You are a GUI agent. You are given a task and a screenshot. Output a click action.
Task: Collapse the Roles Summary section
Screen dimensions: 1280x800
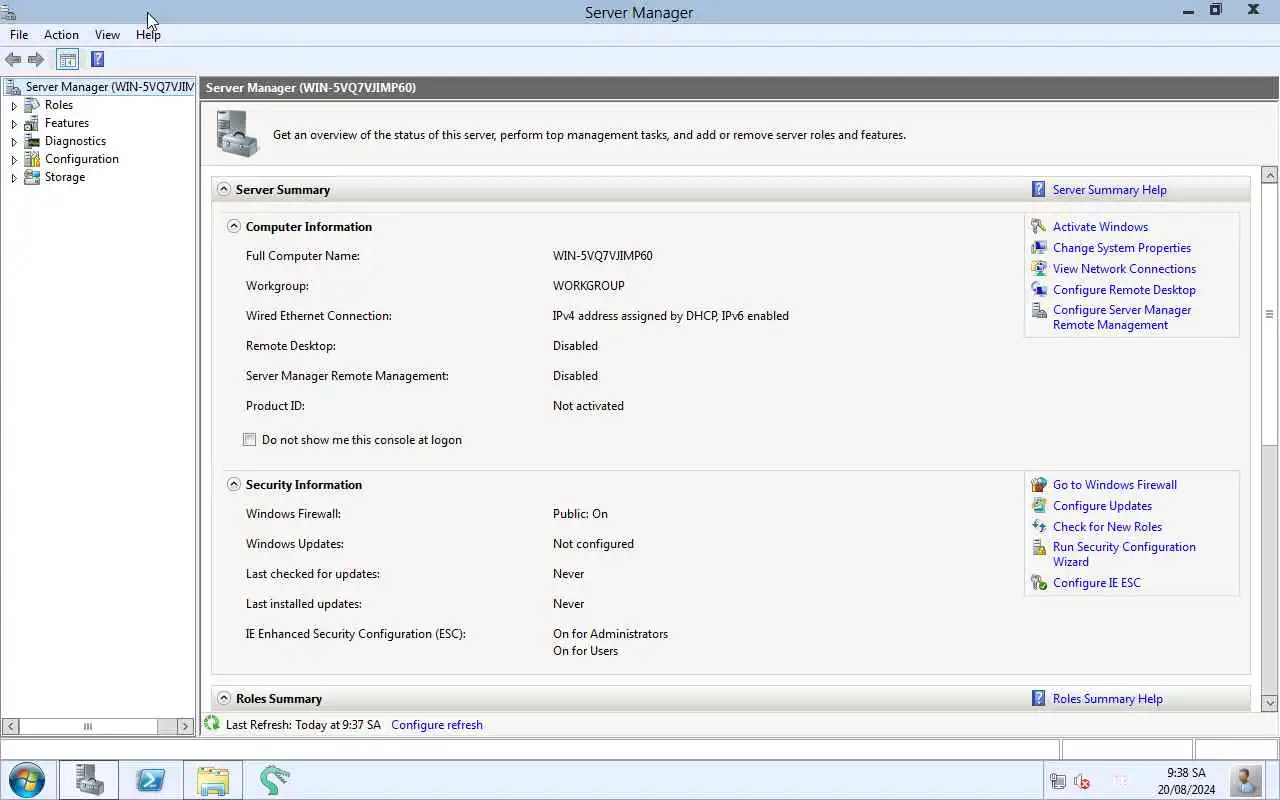pos(224,698)
